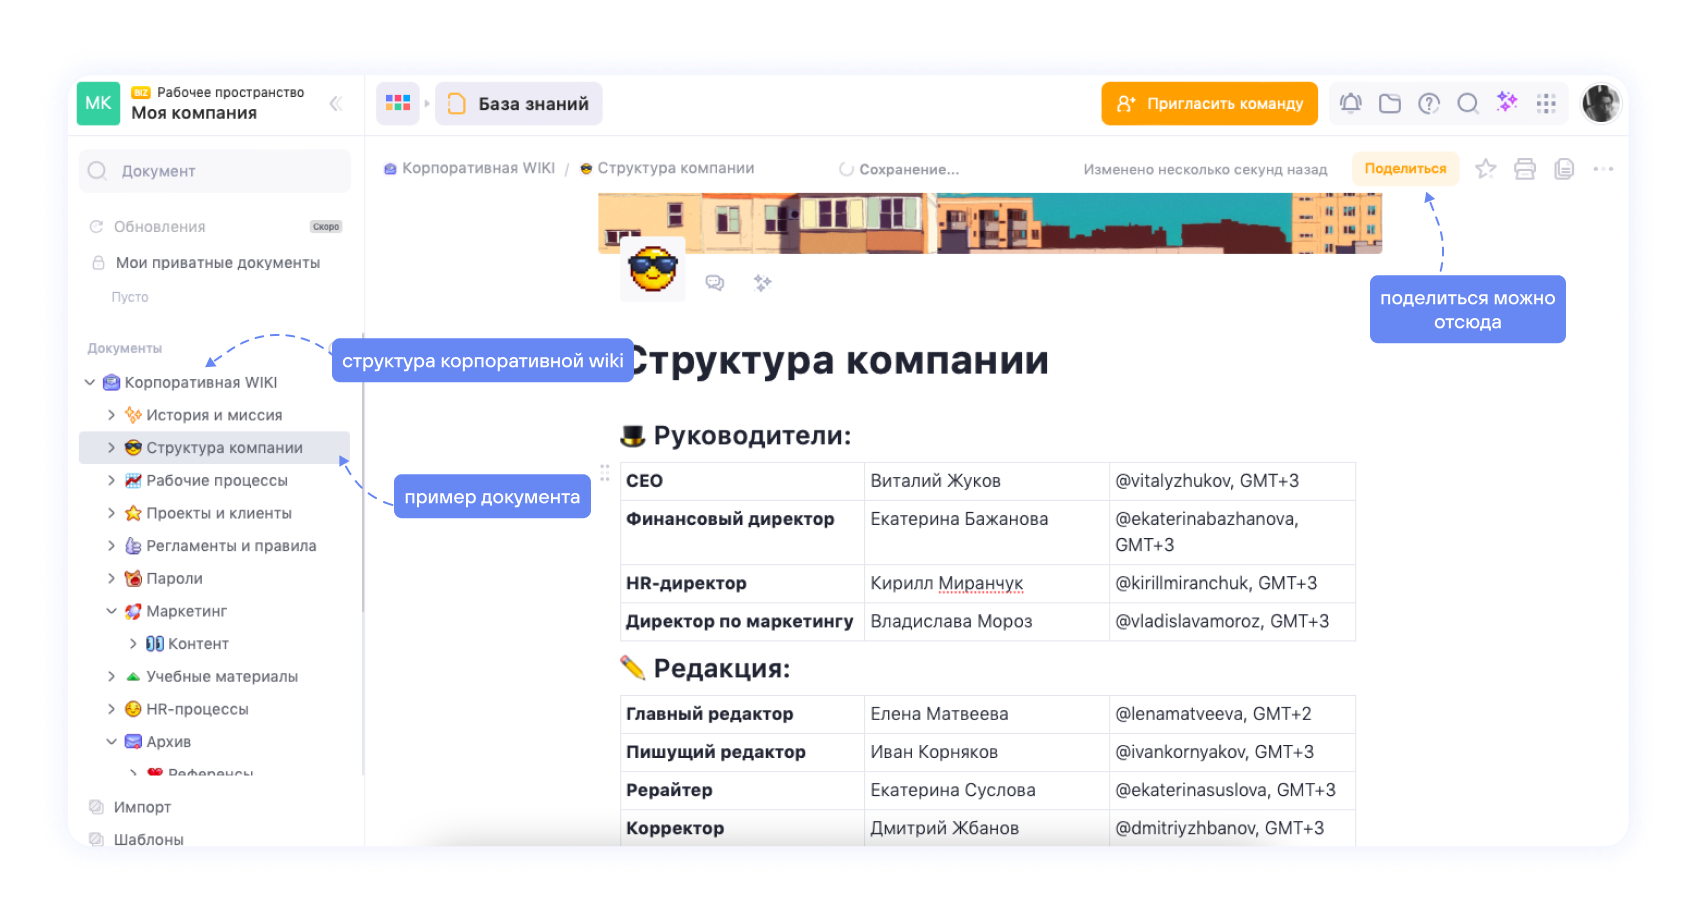Star the document using the favorite icon

click(1485, 169)
